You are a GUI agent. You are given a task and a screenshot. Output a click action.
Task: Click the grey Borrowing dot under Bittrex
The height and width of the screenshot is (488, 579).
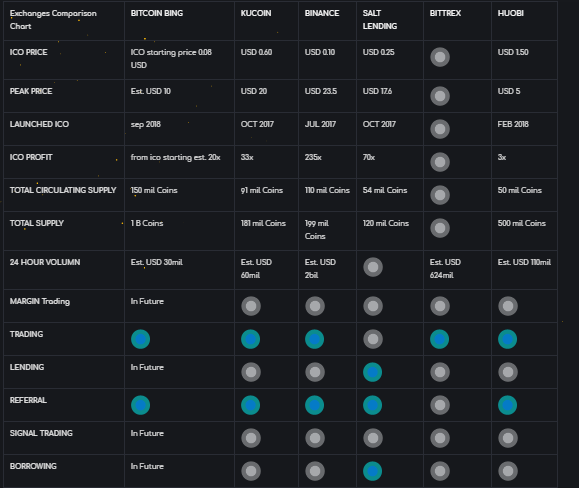(440, 471)
